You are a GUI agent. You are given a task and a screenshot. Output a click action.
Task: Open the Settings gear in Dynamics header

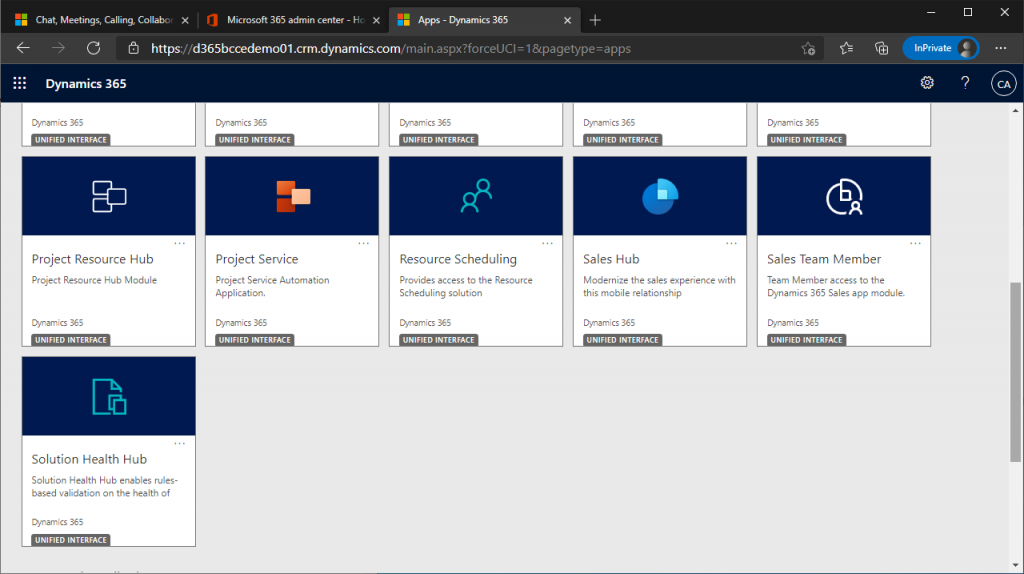[927, 83]
